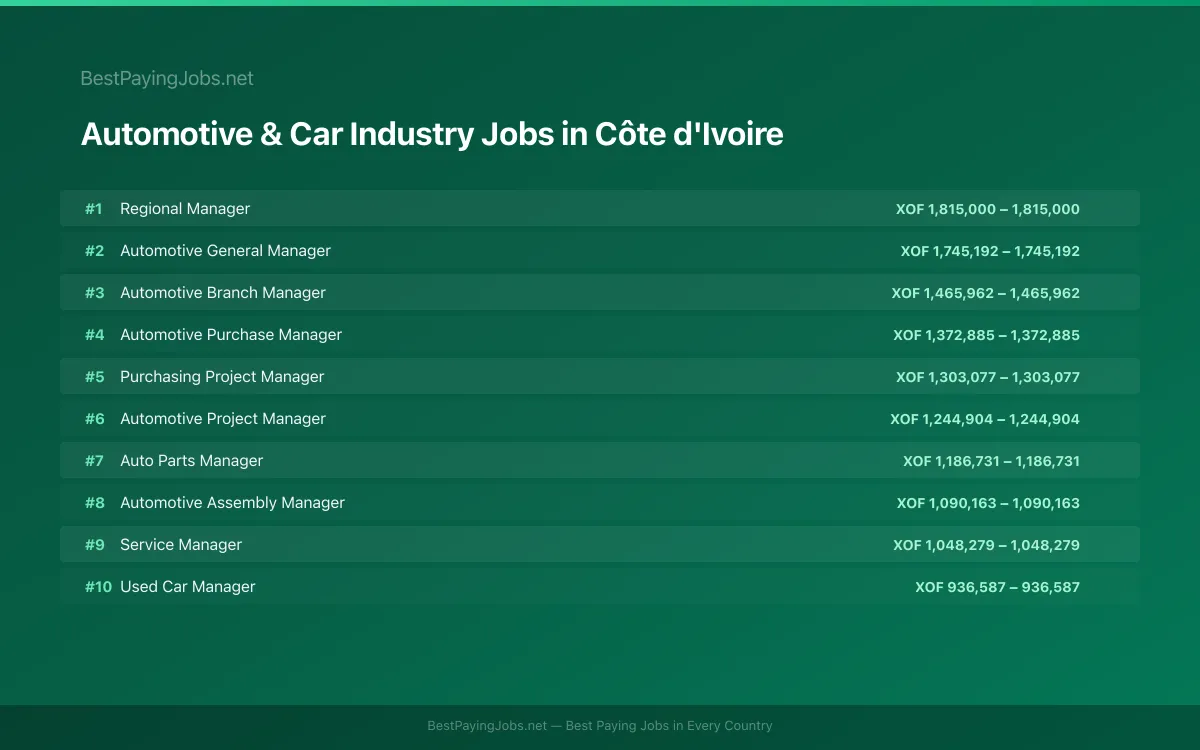Click the Automotive & Car Industry Jobs title
Viewport: 1200px width, 750px height.
click(432, 134)
